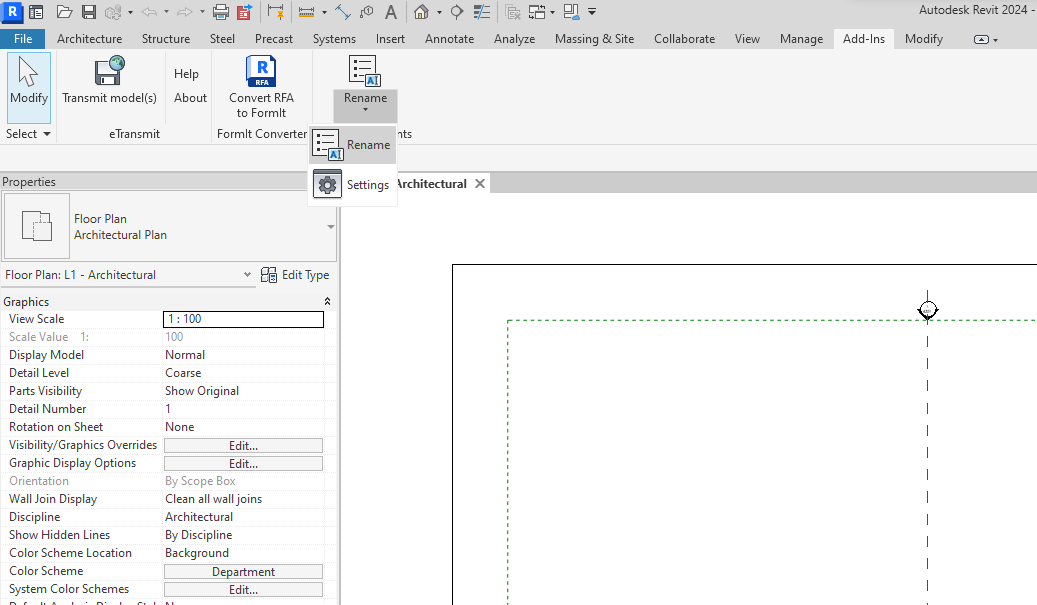
Task: Click the Save floppy disk icon
Action: click(89, 12)
